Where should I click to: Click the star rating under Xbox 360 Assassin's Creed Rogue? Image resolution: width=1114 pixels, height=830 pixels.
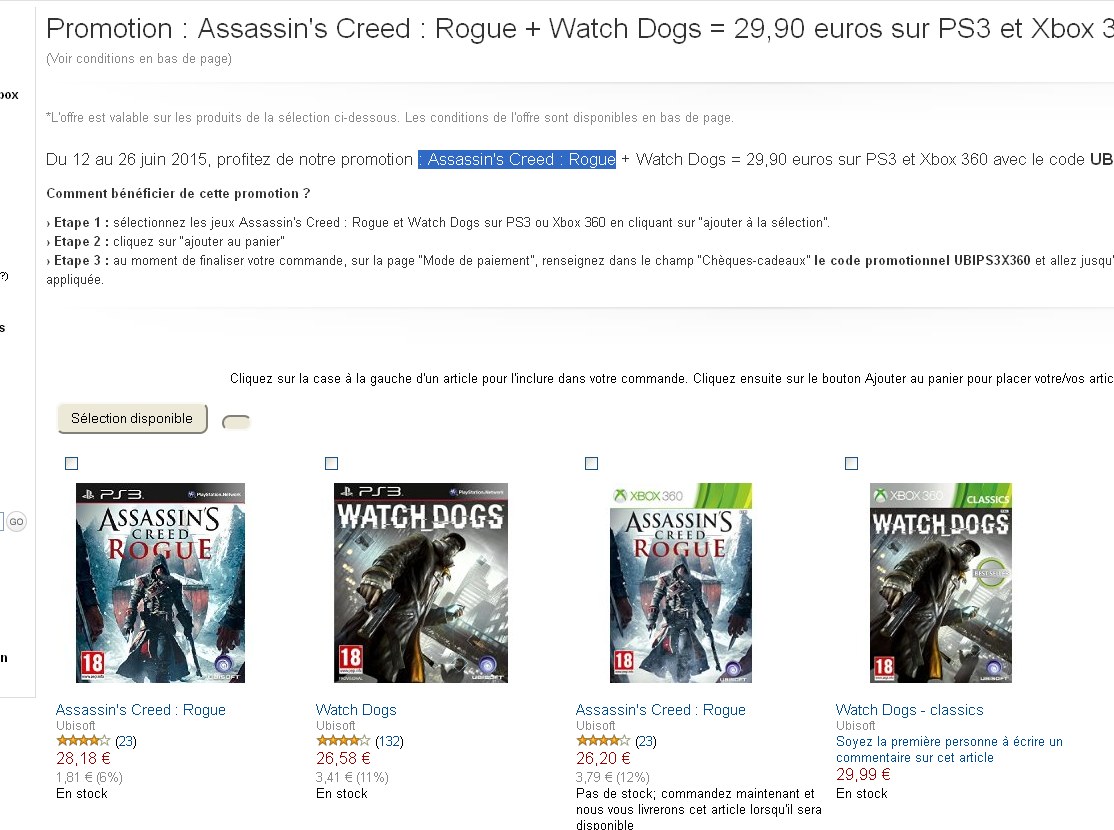[603, 740]
